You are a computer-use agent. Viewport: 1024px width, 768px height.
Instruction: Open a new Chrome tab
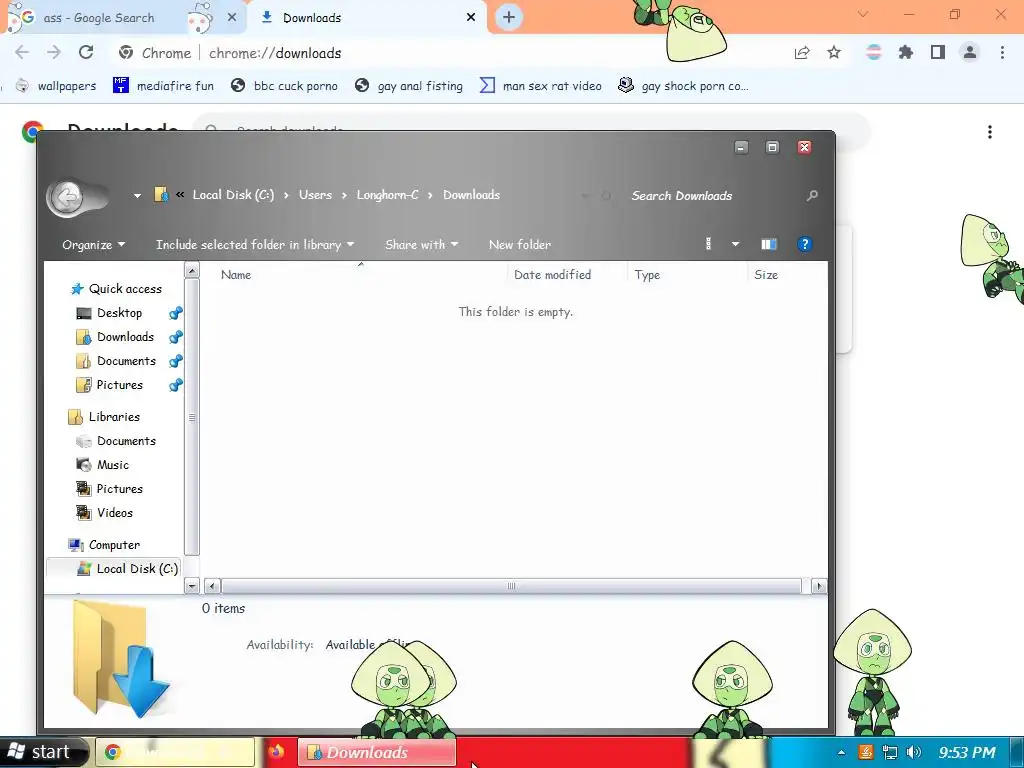coord(509,17)
